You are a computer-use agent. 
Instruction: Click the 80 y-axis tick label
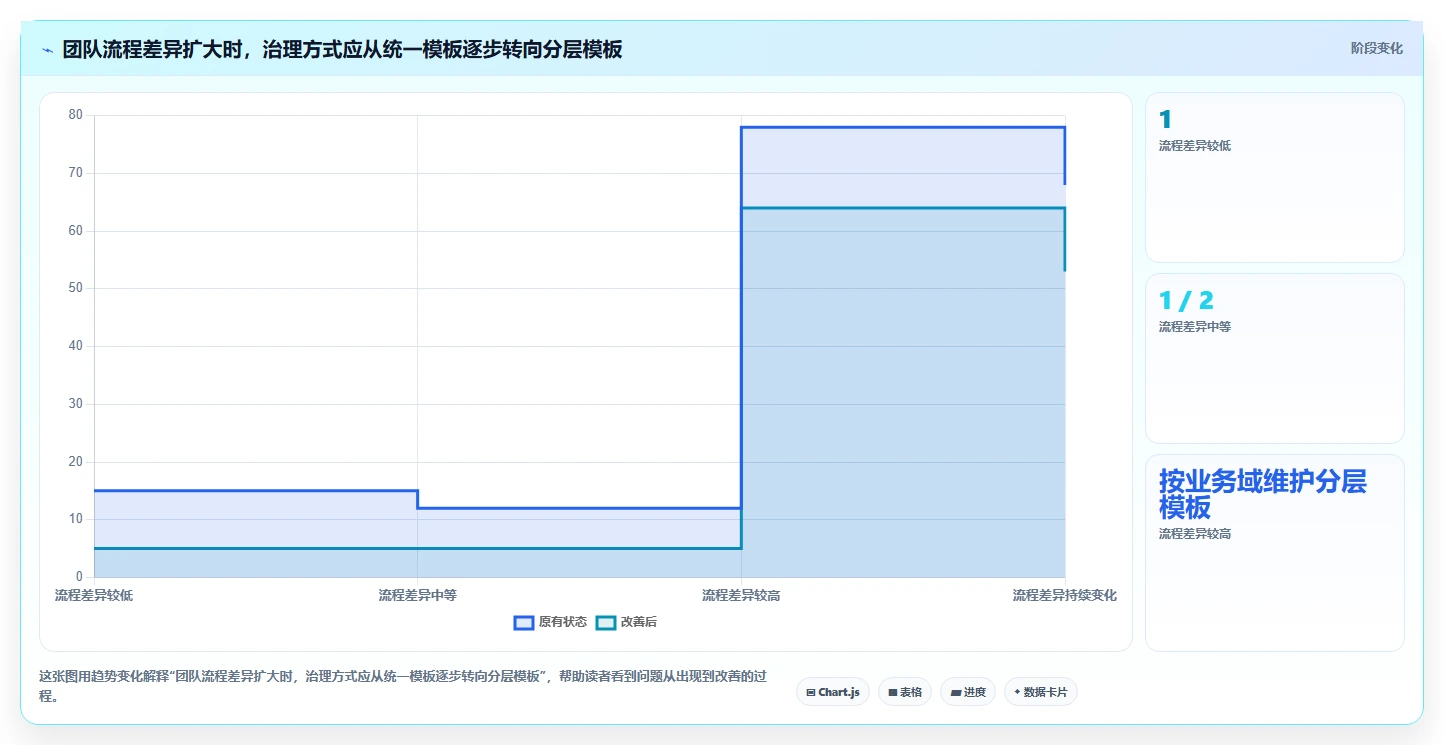coord(76,115)
